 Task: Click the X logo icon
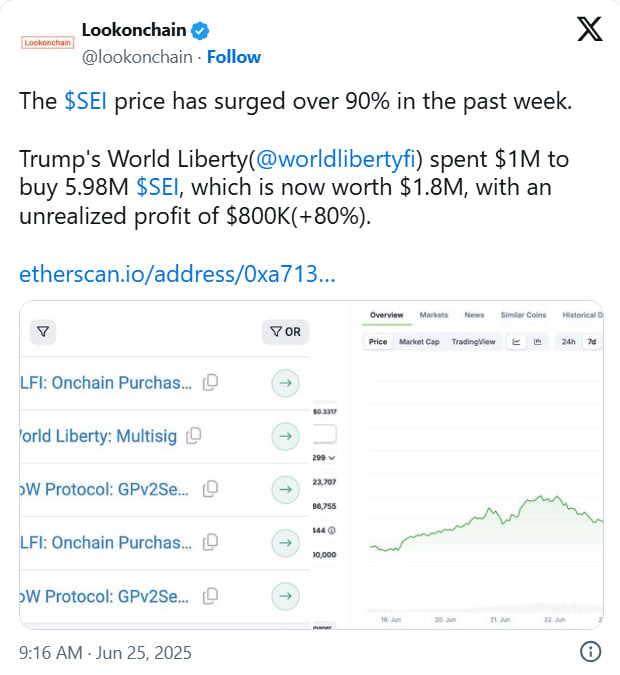click(590, 30)
